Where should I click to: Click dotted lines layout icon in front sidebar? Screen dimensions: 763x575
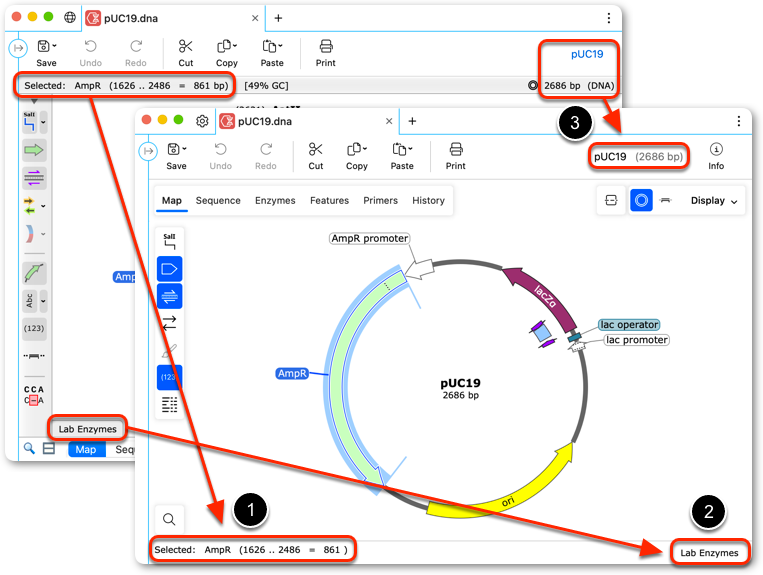point(169,404)
